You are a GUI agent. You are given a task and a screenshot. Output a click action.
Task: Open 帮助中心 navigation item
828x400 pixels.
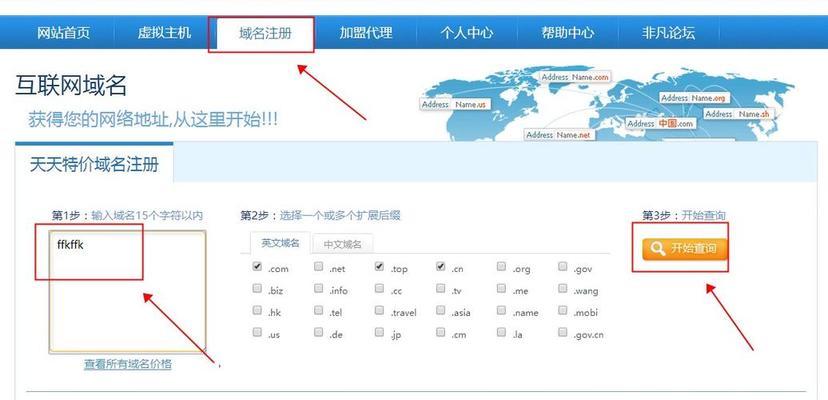tap(568, 33)
